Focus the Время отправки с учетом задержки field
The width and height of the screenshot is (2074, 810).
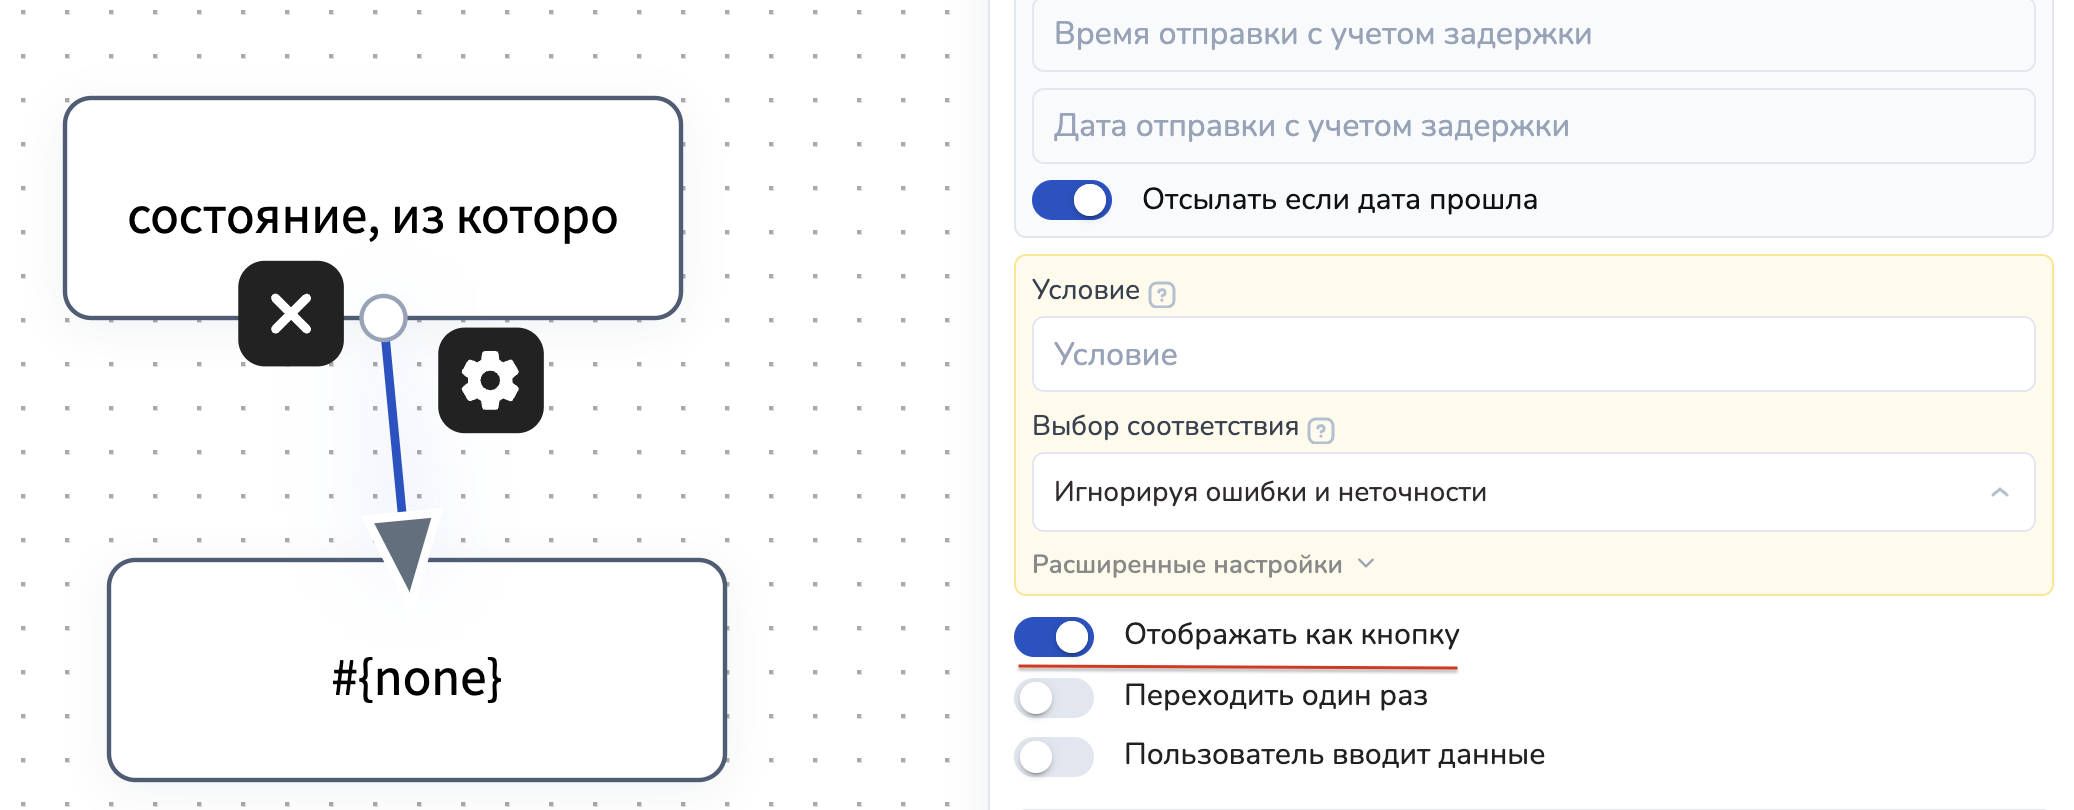coord(1533,35)
